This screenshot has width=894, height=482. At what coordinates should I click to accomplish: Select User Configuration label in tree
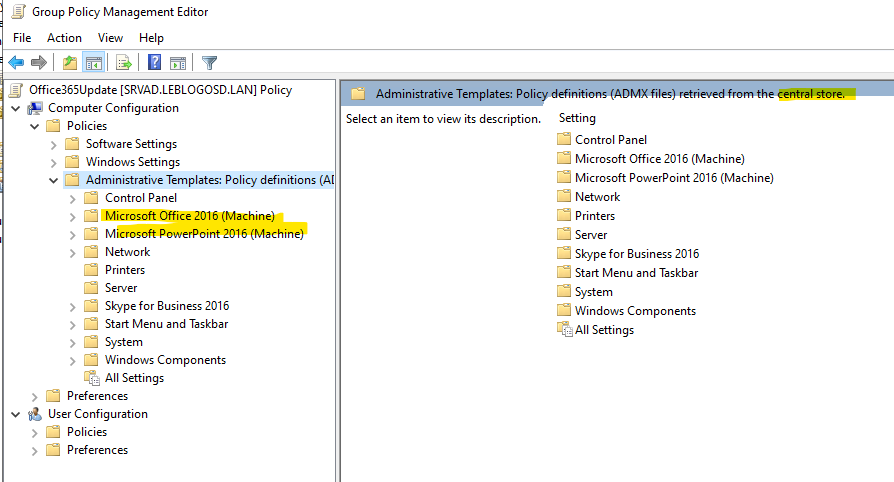click(x=97, y=414)
